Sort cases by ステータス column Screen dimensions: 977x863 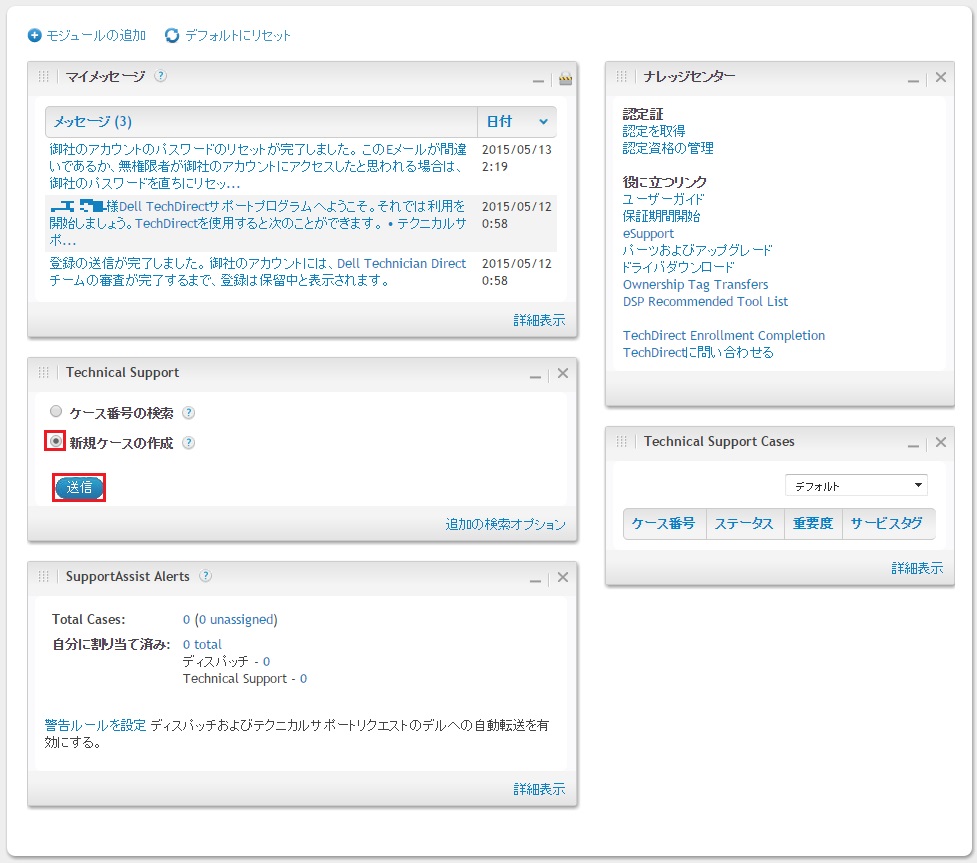744,523
